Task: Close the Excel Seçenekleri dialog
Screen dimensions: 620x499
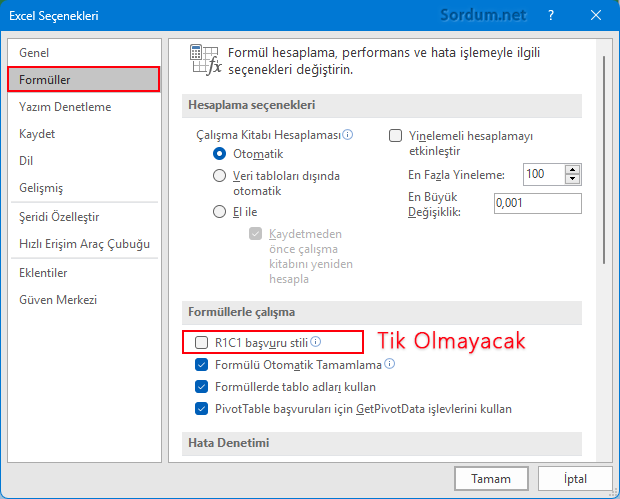Action: point(596,15)
